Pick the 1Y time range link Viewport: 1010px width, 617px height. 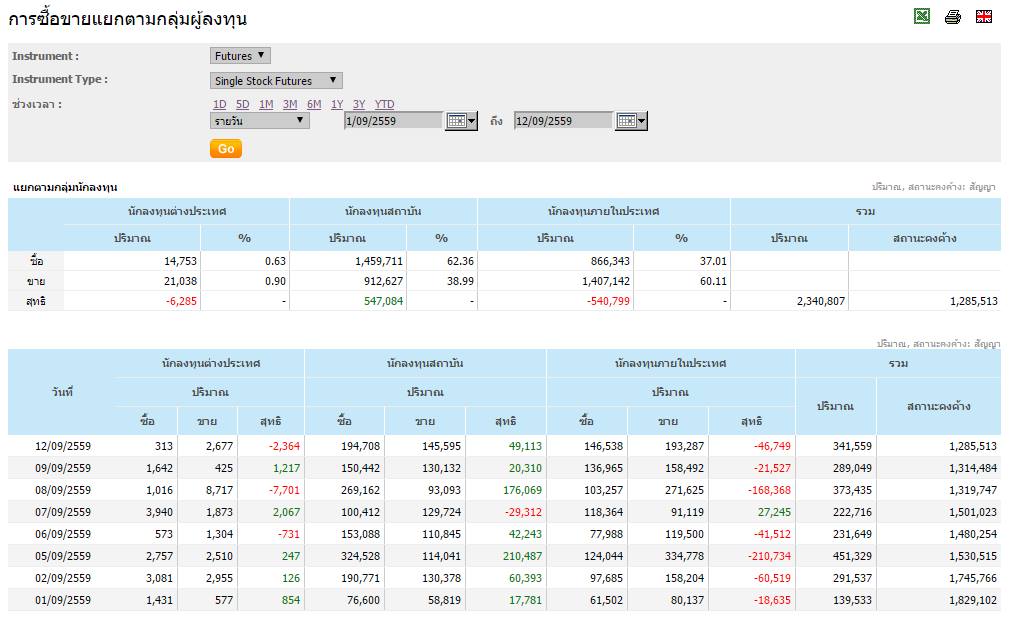pyautogui.click(x=337, y=104)
